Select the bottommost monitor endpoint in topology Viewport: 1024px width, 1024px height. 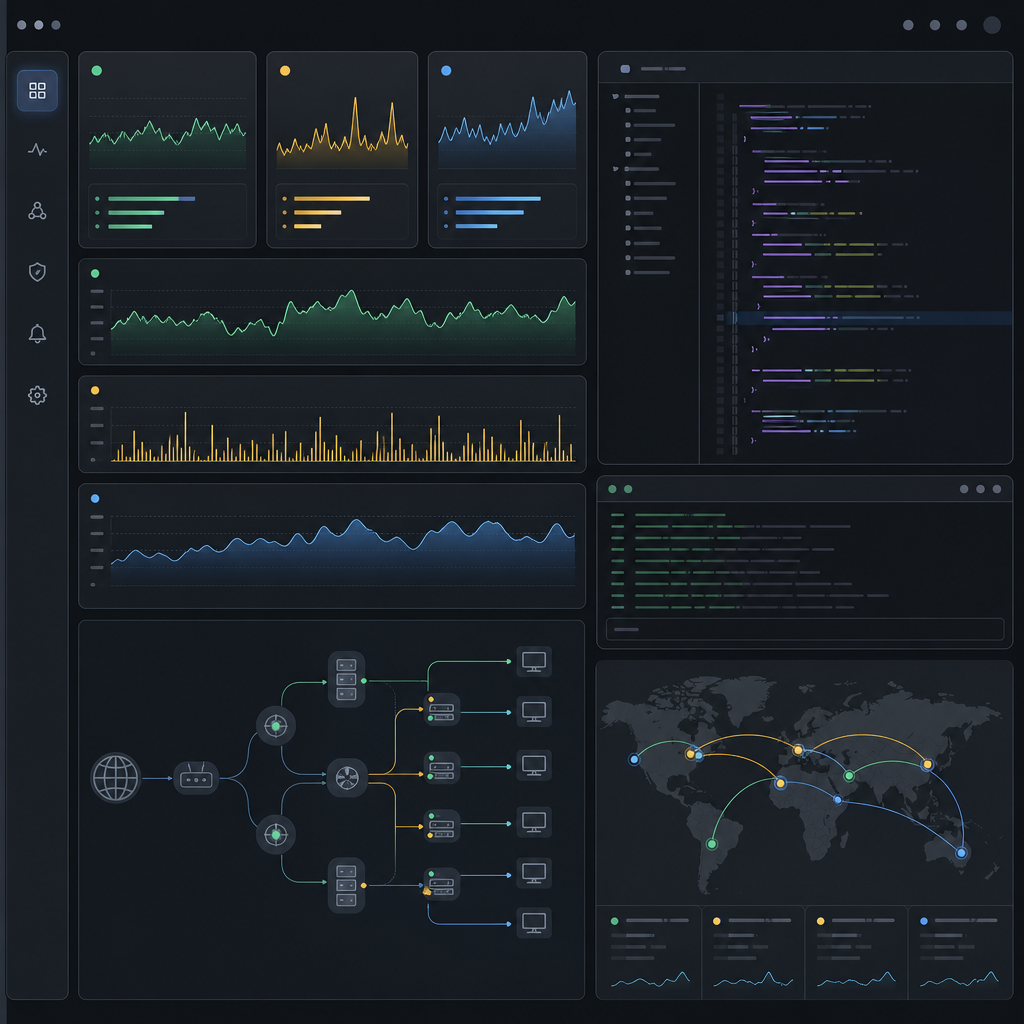click(534, 923)
